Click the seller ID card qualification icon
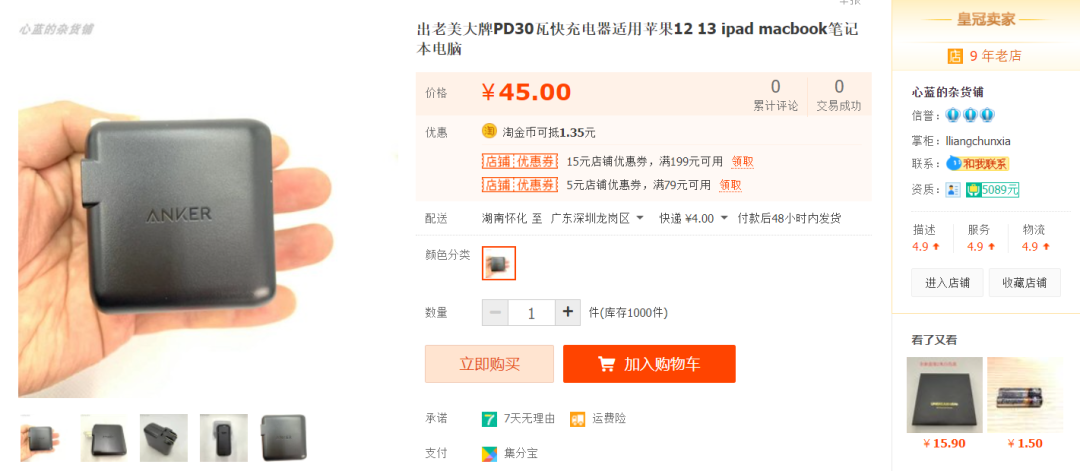 [953, 189]
